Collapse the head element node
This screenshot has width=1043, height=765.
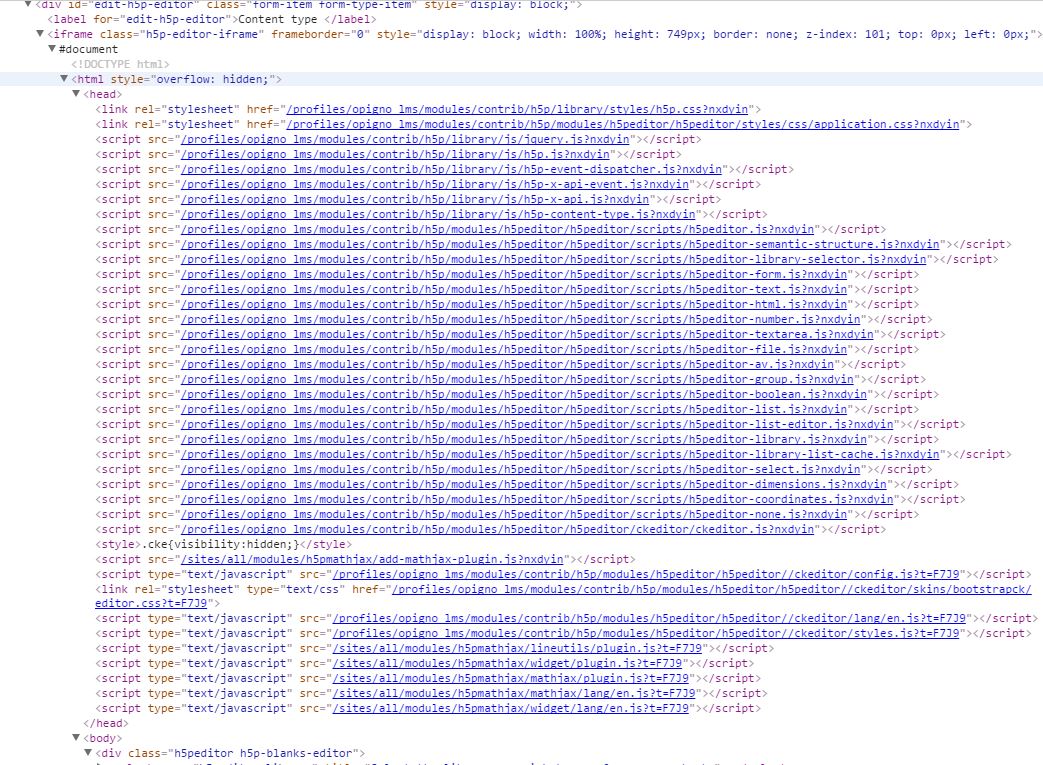(x=76, y=94)
